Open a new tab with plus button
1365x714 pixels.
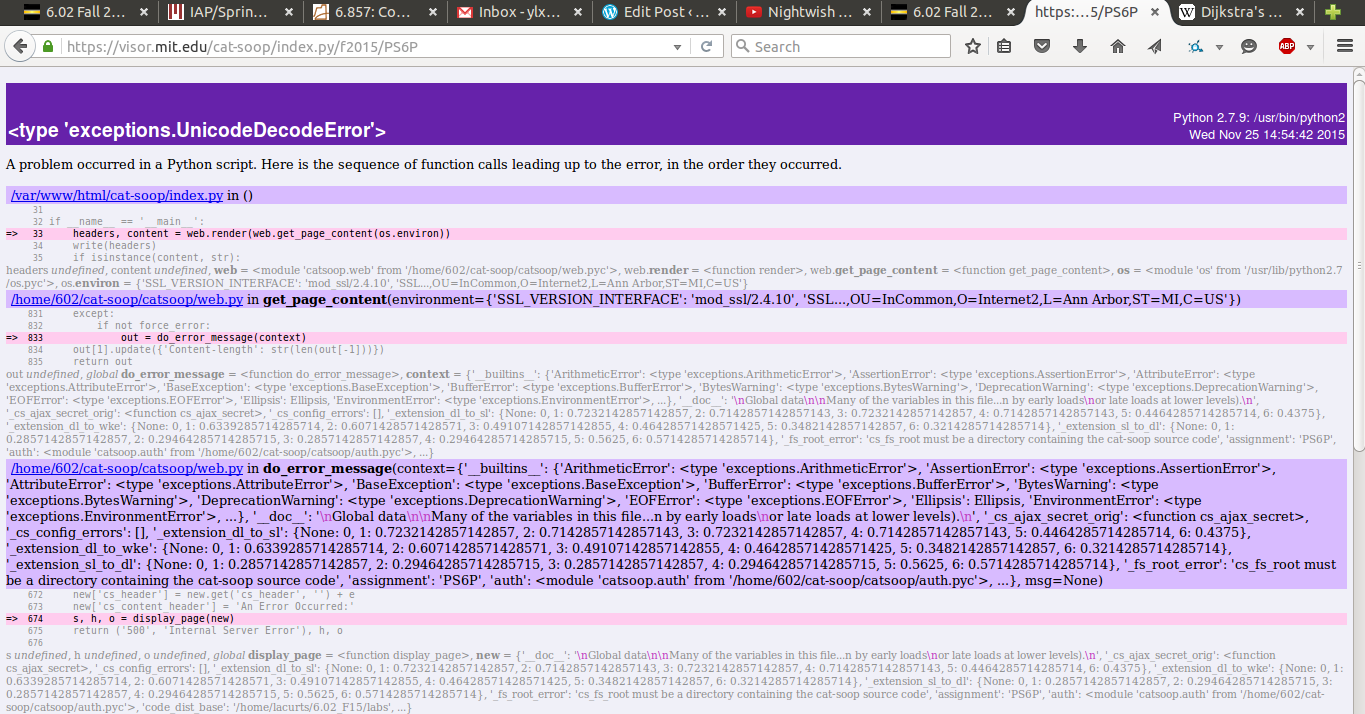coord(1332,13)
